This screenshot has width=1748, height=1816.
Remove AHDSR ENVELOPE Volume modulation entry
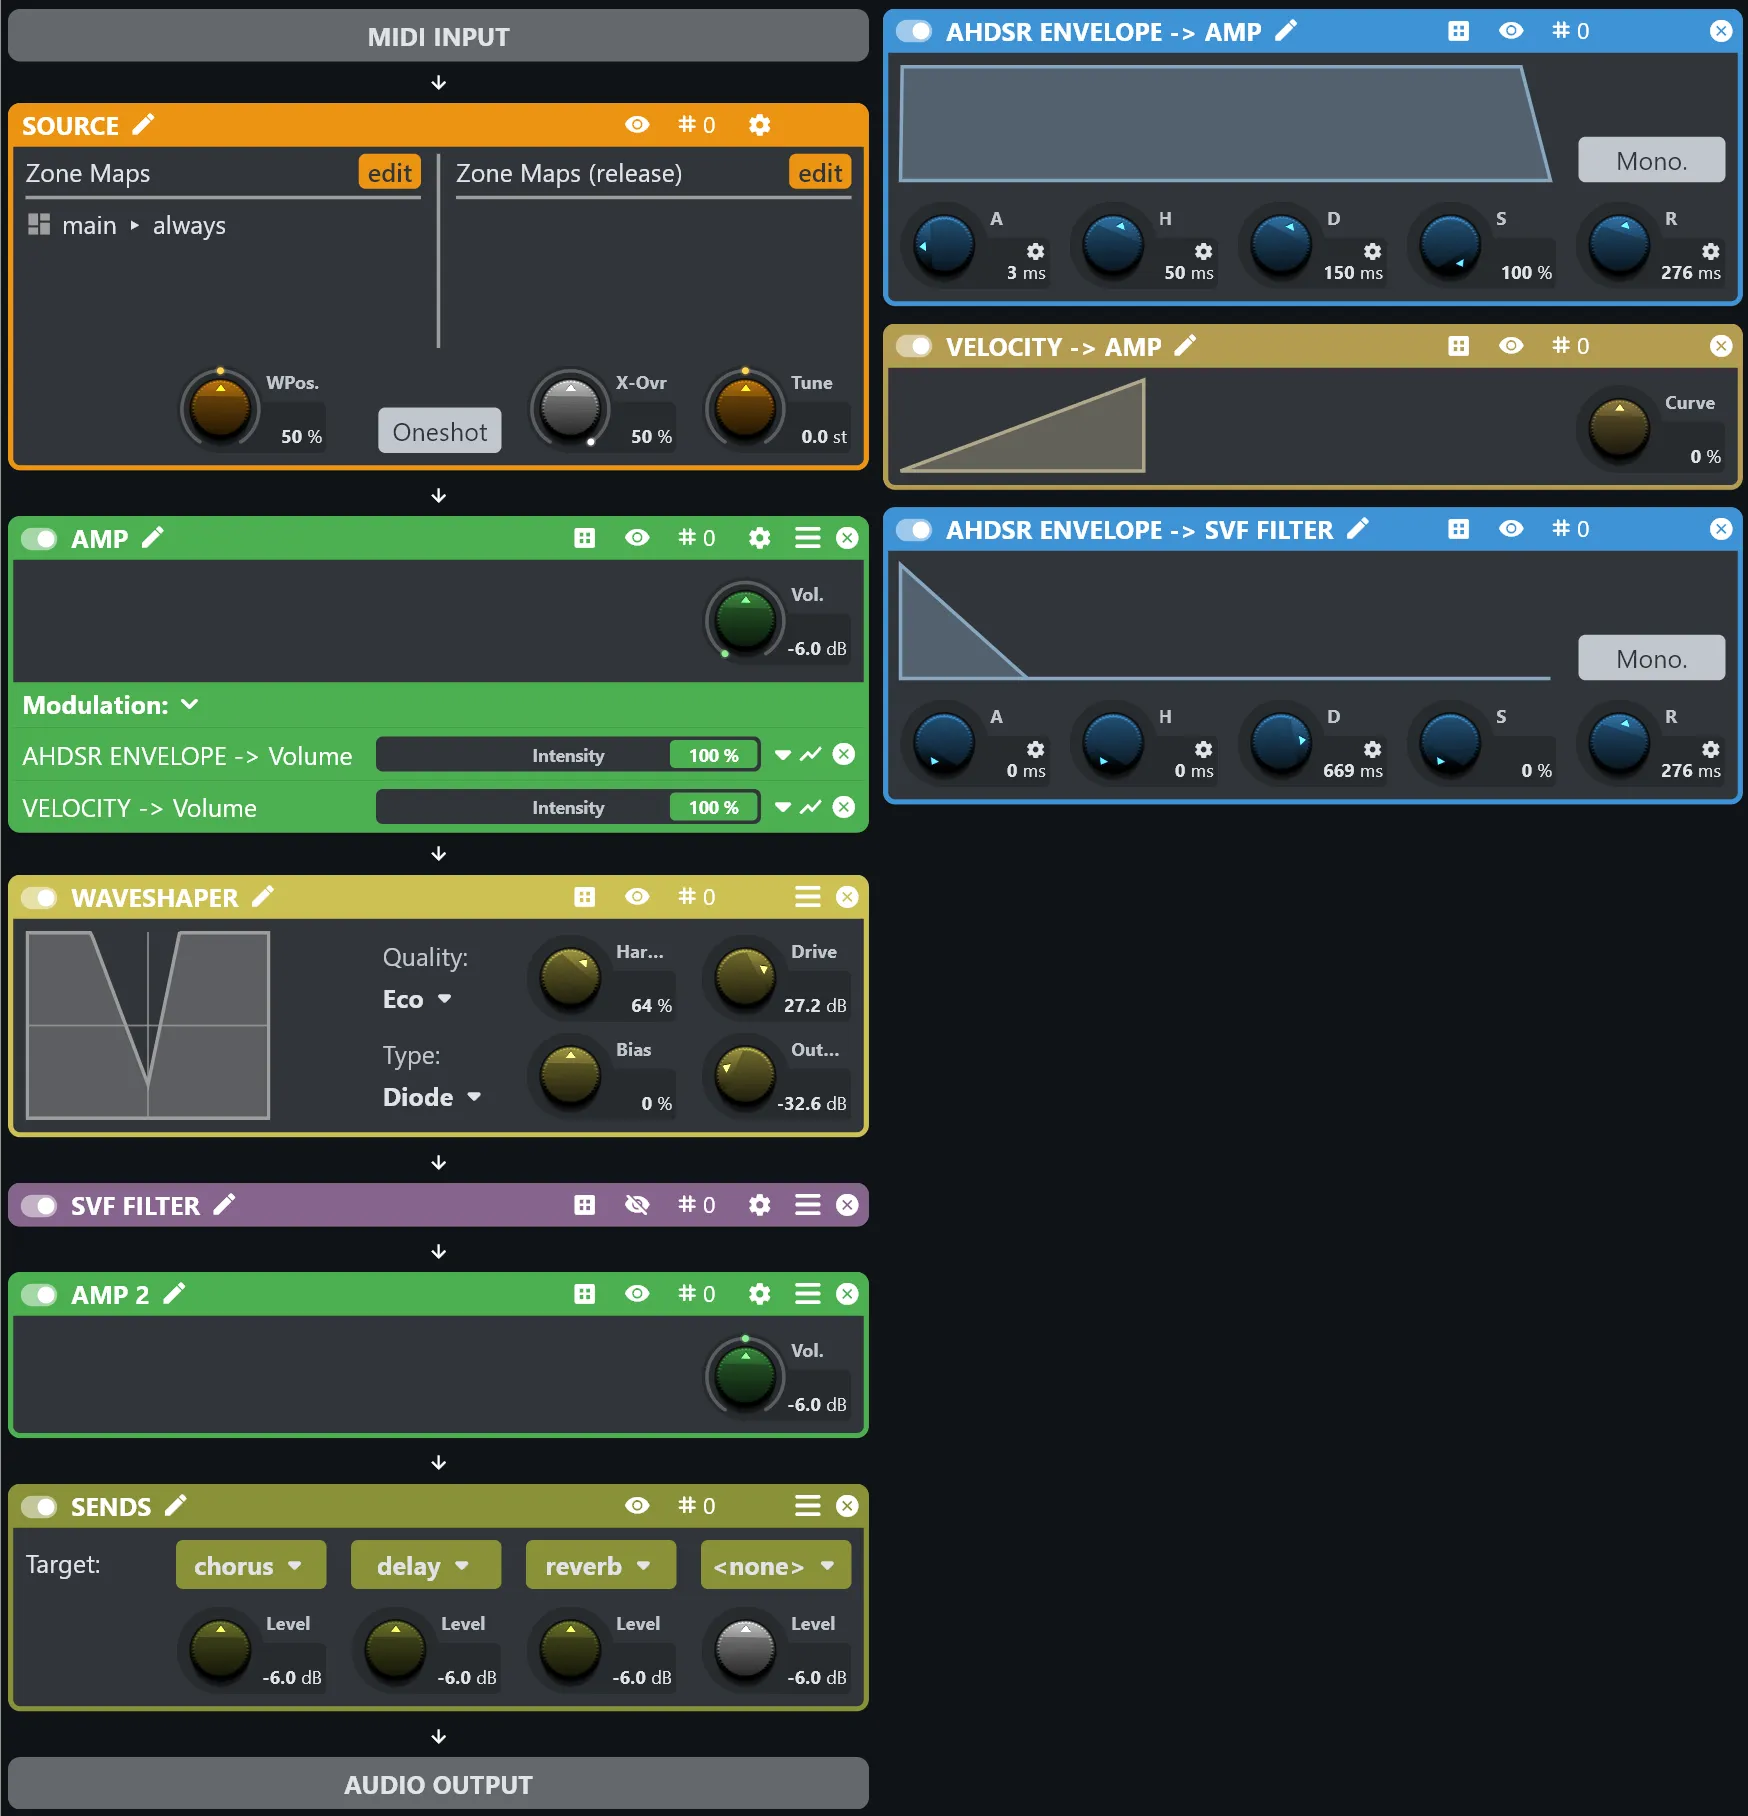[844, 754]
